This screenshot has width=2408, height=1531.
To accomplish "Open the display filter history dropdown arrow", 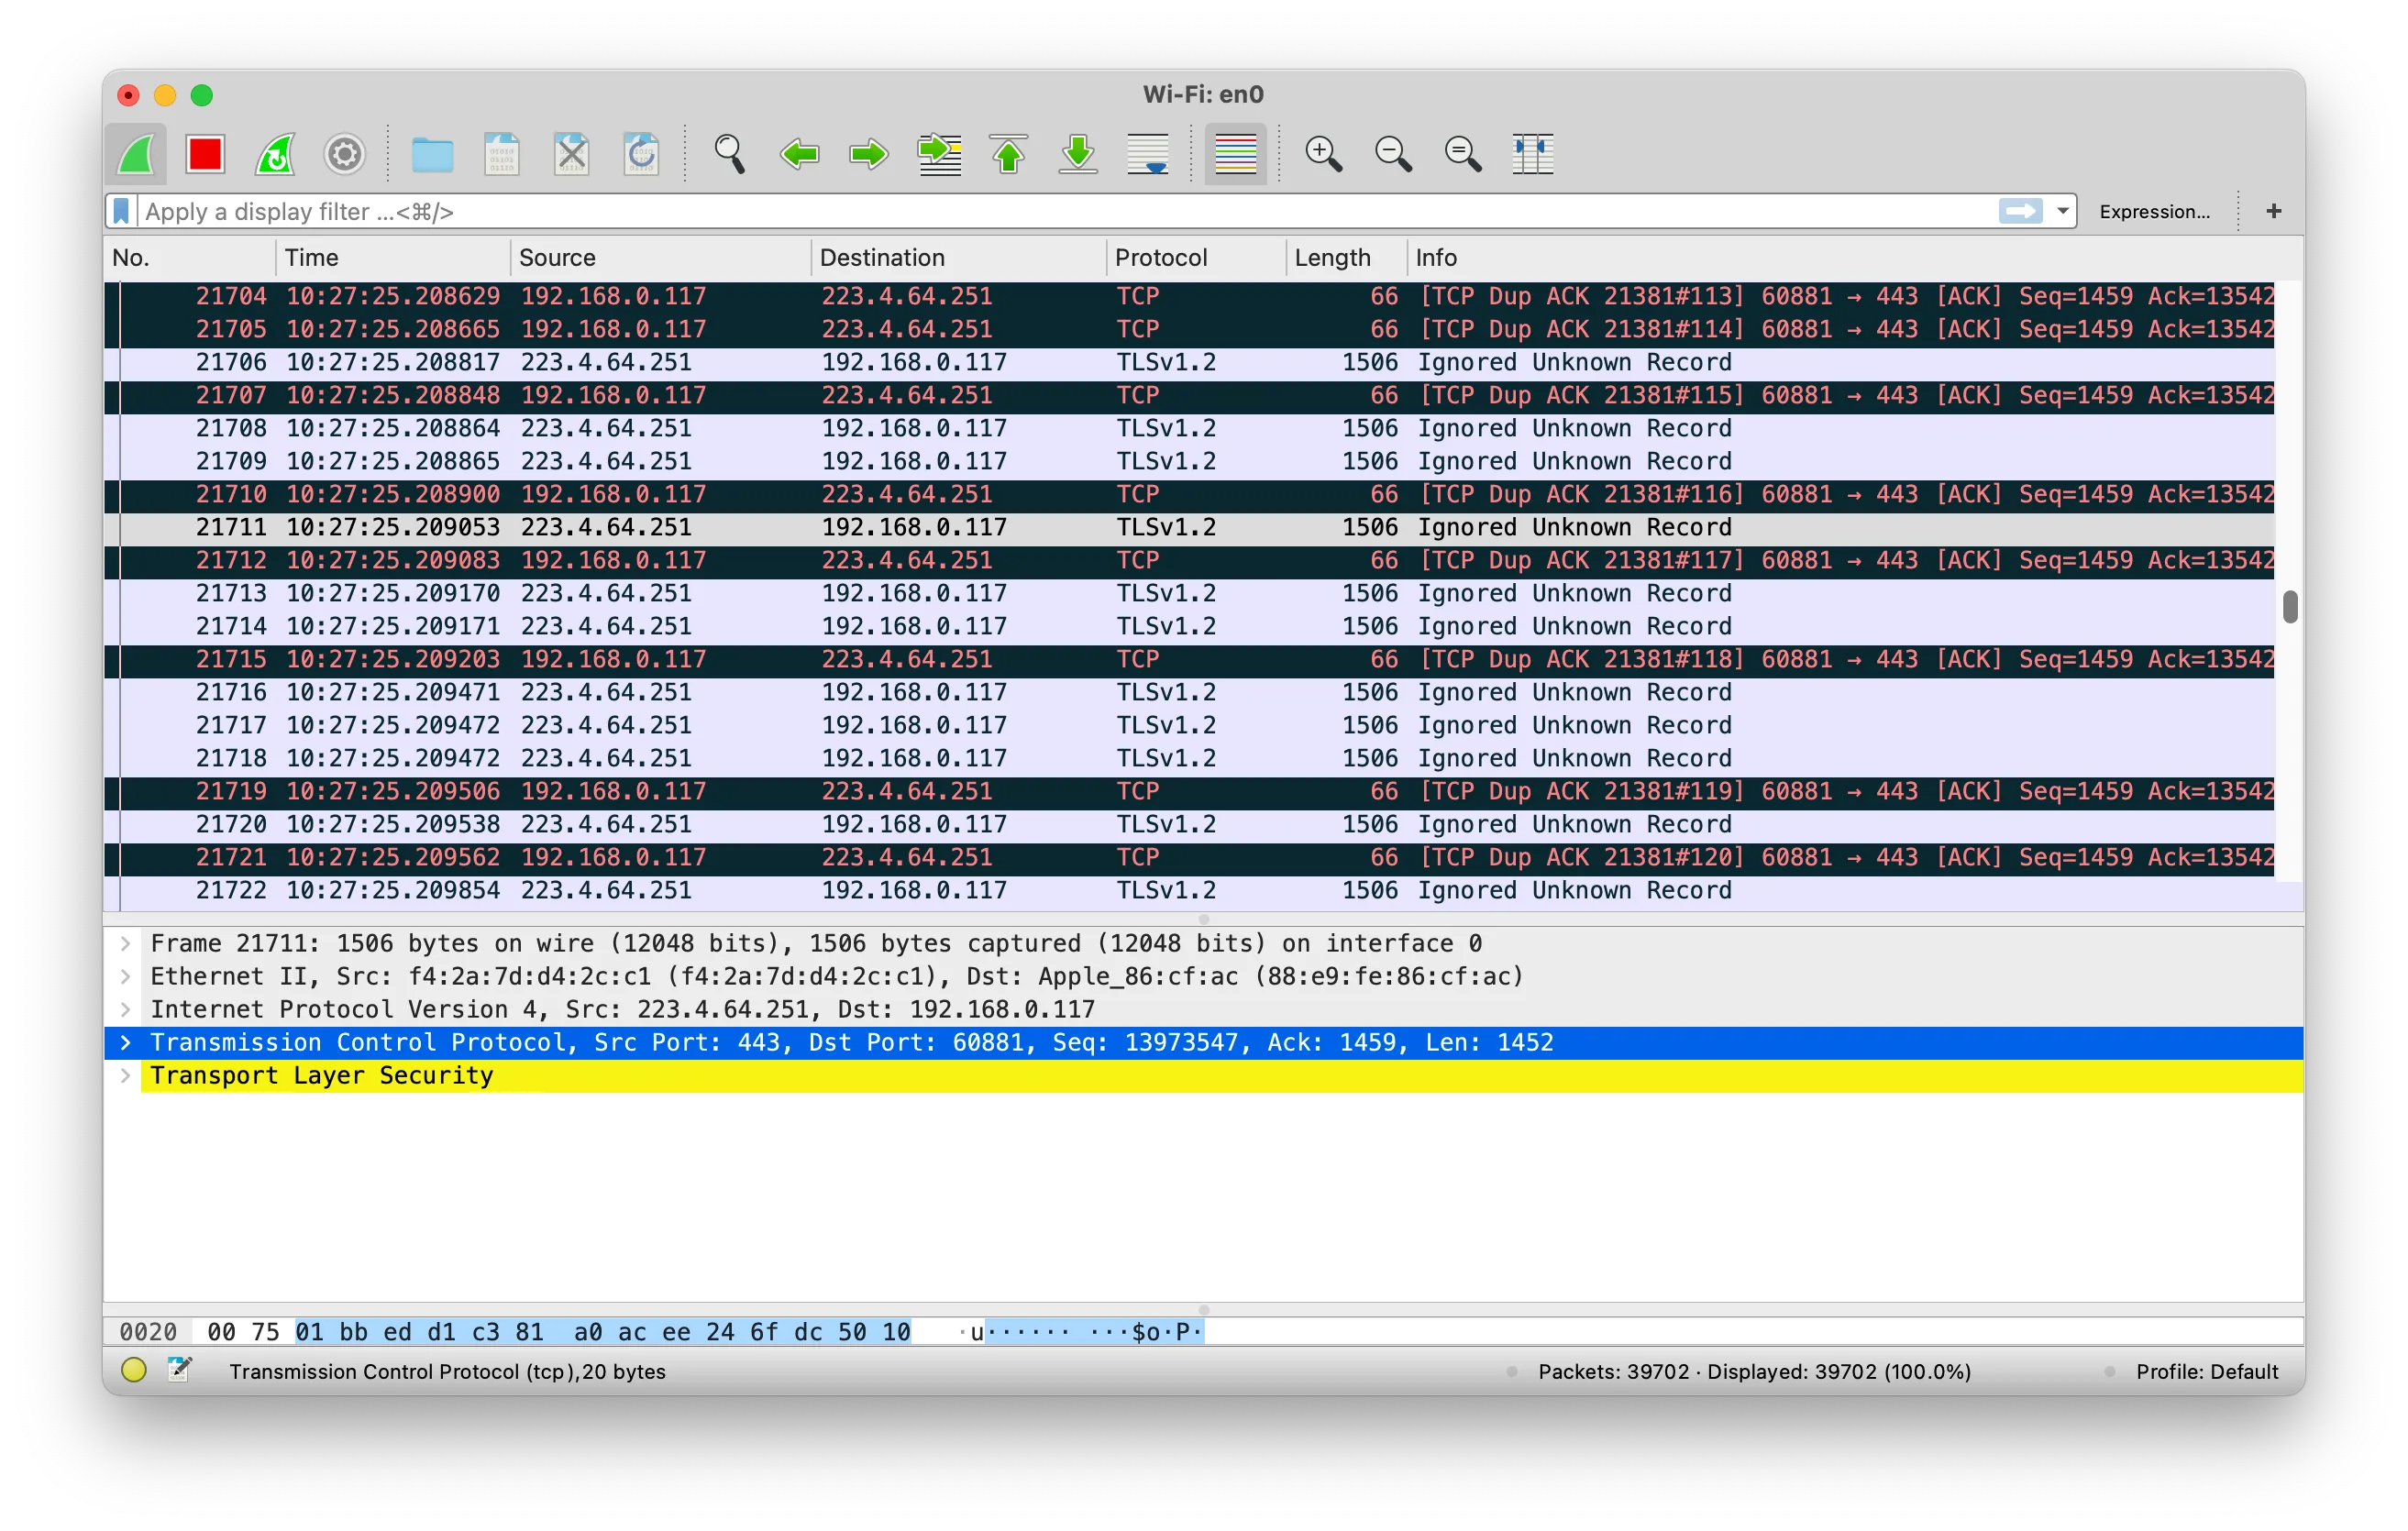I will tap(2062, 211).
